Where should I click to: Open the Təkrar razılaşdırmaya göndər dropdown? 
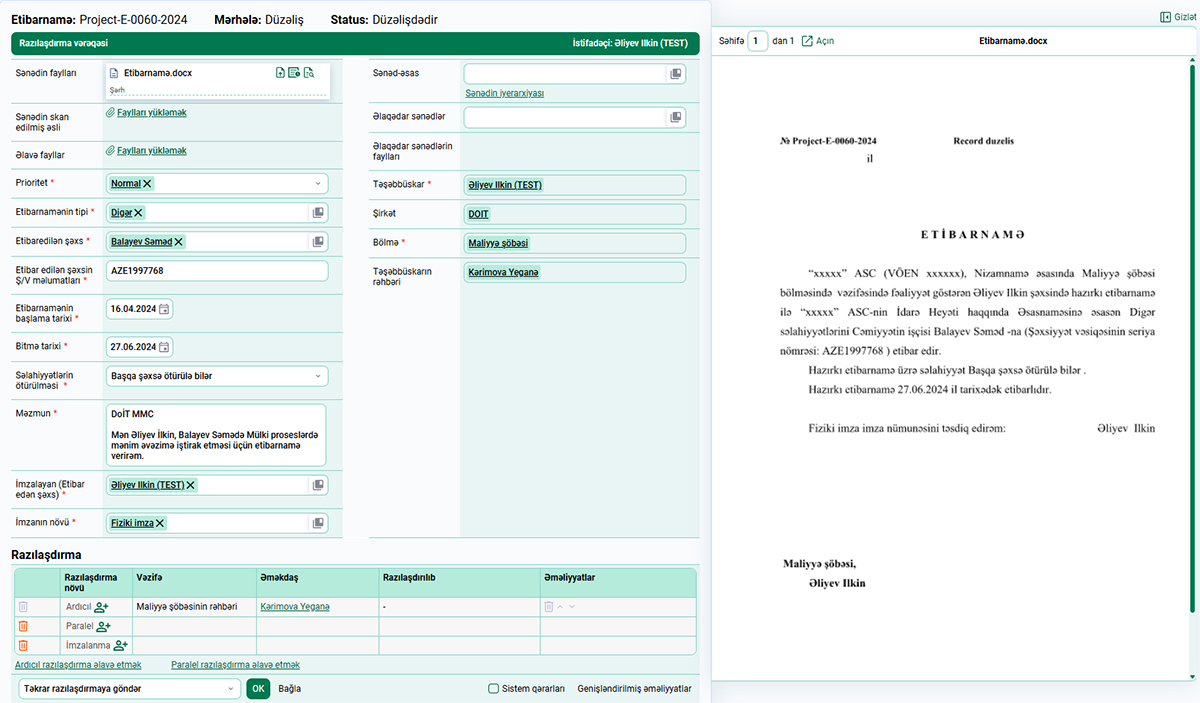coord(130,688)
